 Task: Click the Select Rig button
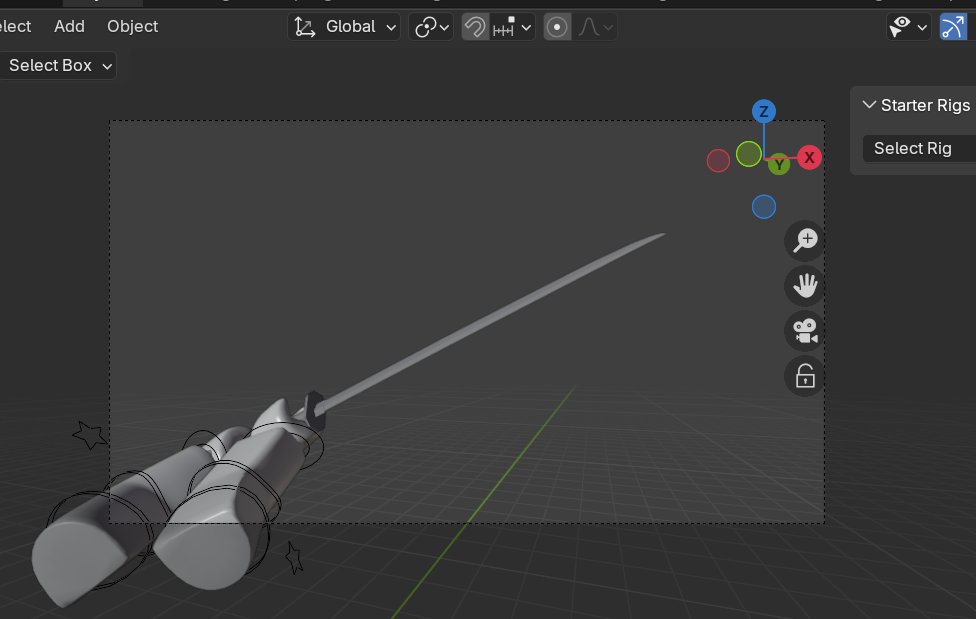[x=919, y=148]
